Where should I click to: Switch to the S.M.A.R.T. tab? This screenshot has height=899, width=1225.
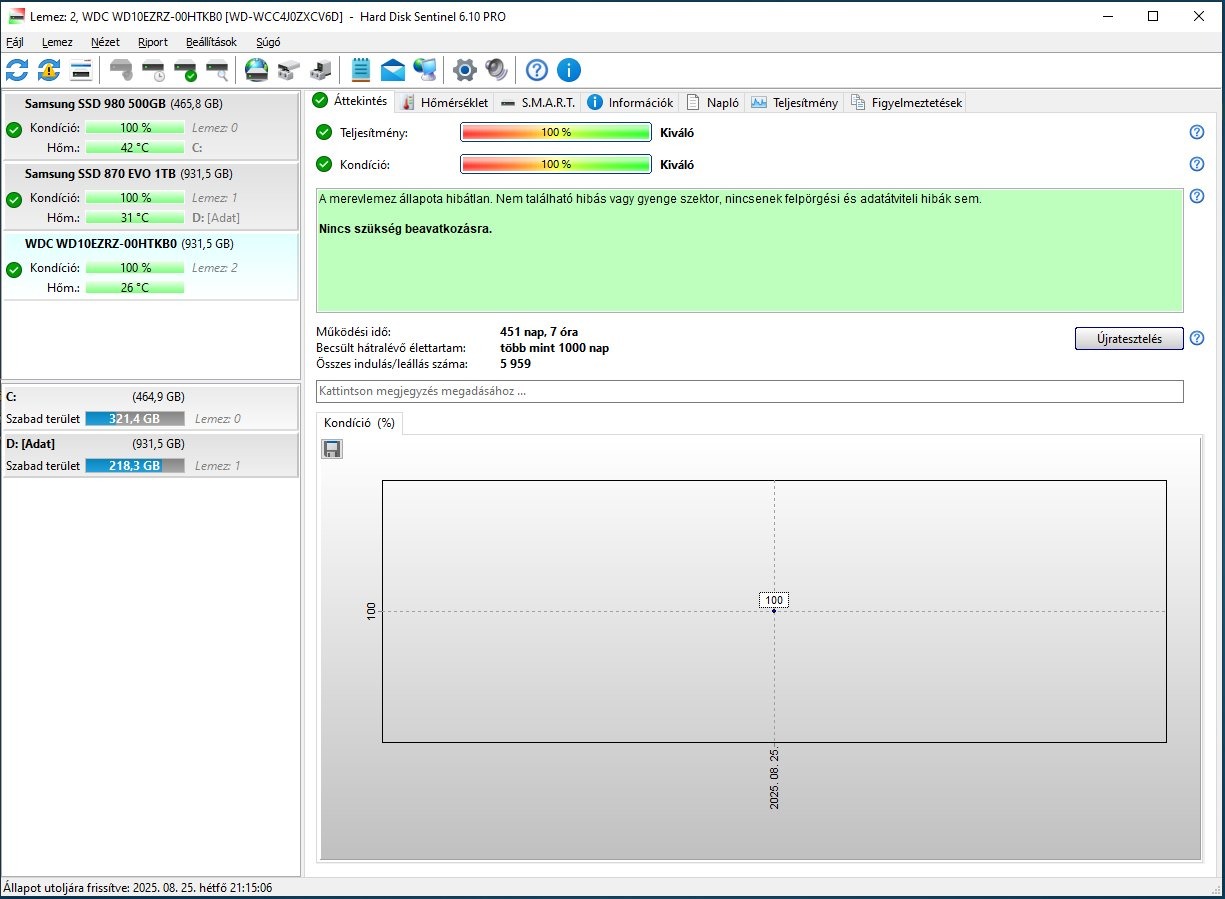(538, 102)
